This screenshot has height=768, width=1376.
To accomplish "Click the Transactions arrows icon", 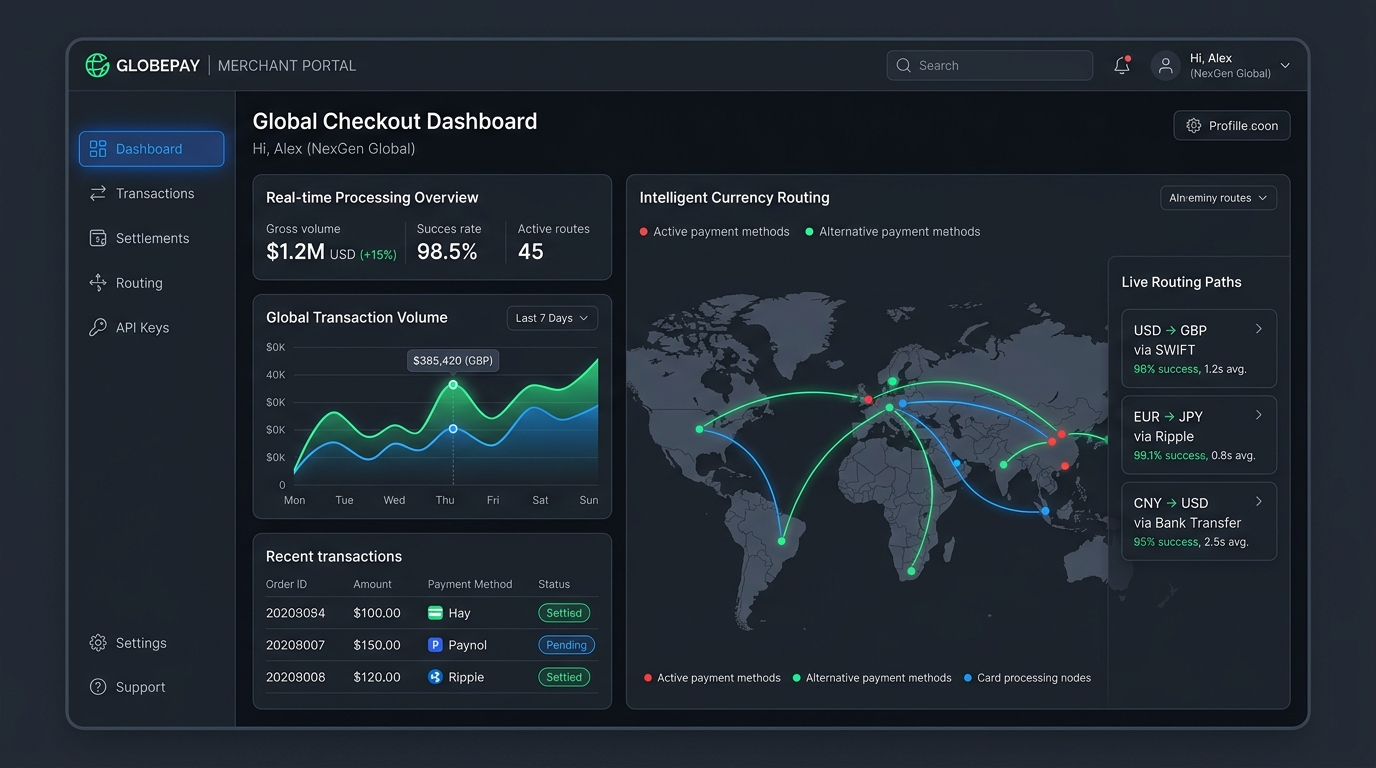I will tap(98, 193).
